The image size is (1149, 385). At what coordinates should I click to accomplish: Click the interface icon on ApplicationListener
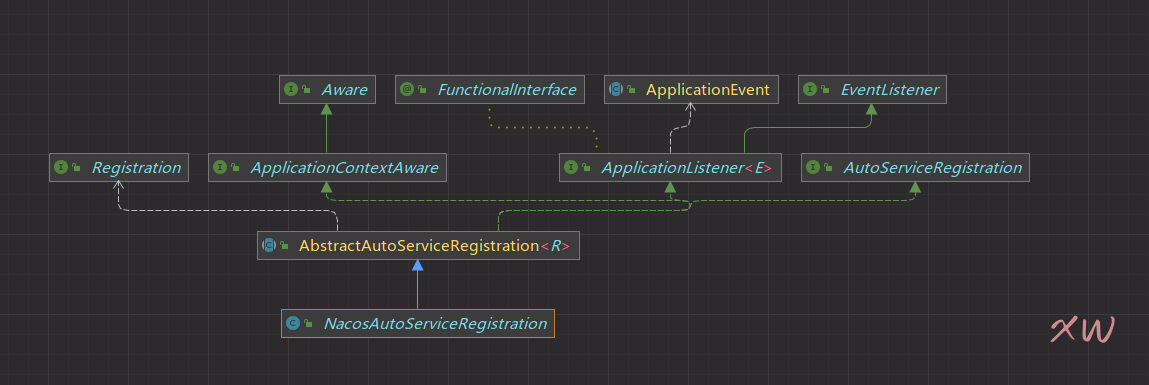(571, 167)
